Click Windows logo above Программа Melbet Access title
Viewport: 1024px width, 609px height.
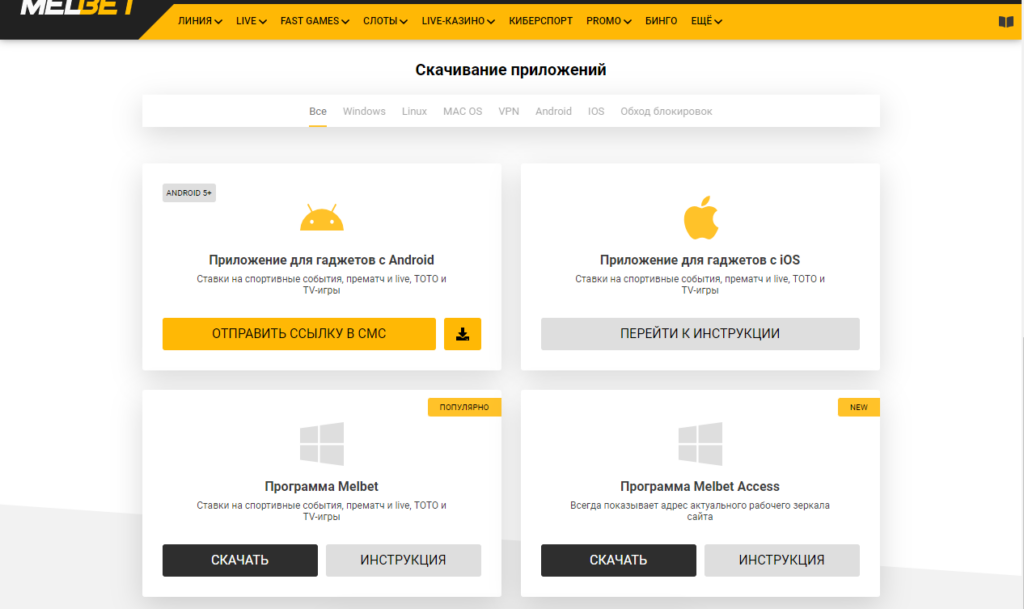pos(700,444)
